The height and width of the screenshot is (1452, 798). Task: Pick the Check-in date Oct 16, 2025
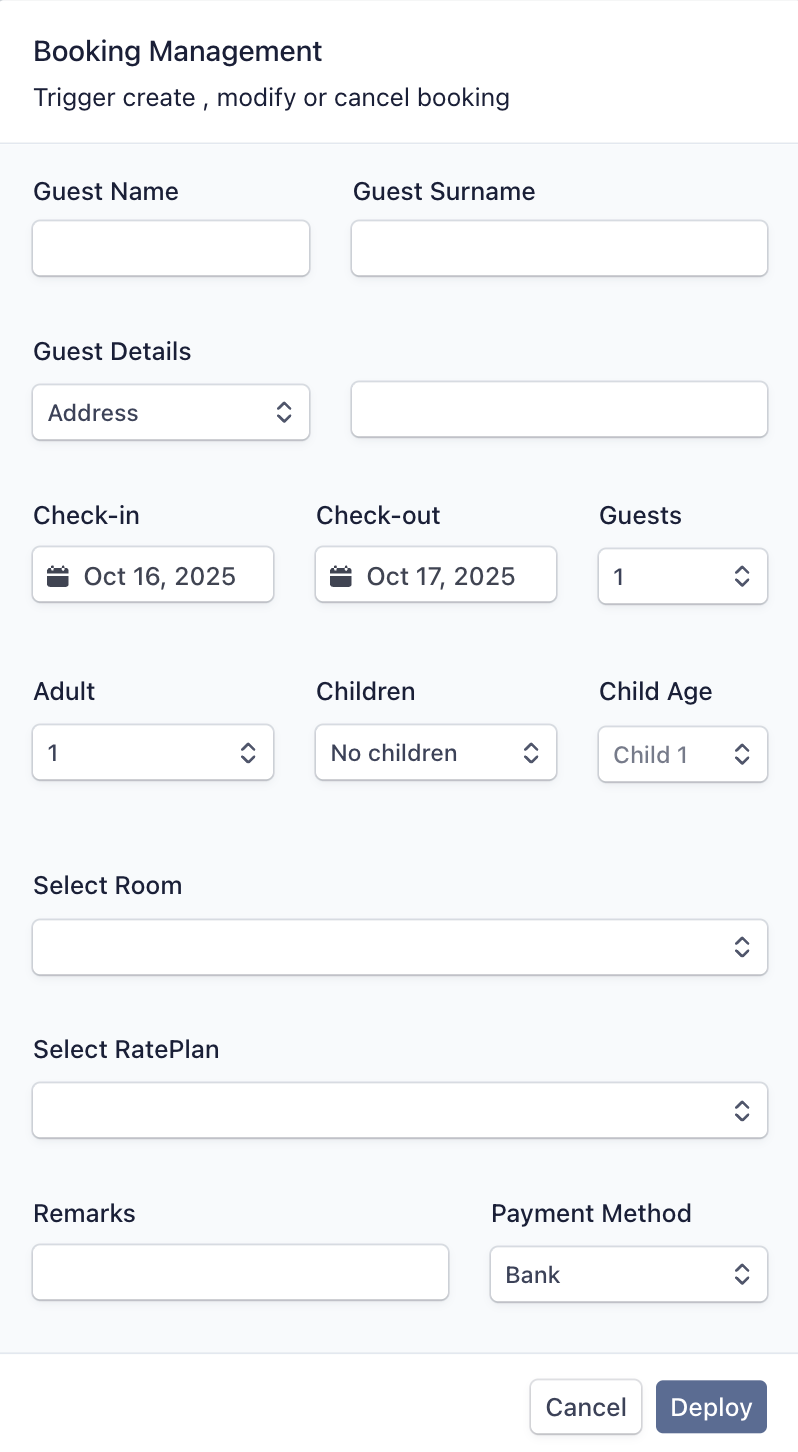[x=160, y=576]
